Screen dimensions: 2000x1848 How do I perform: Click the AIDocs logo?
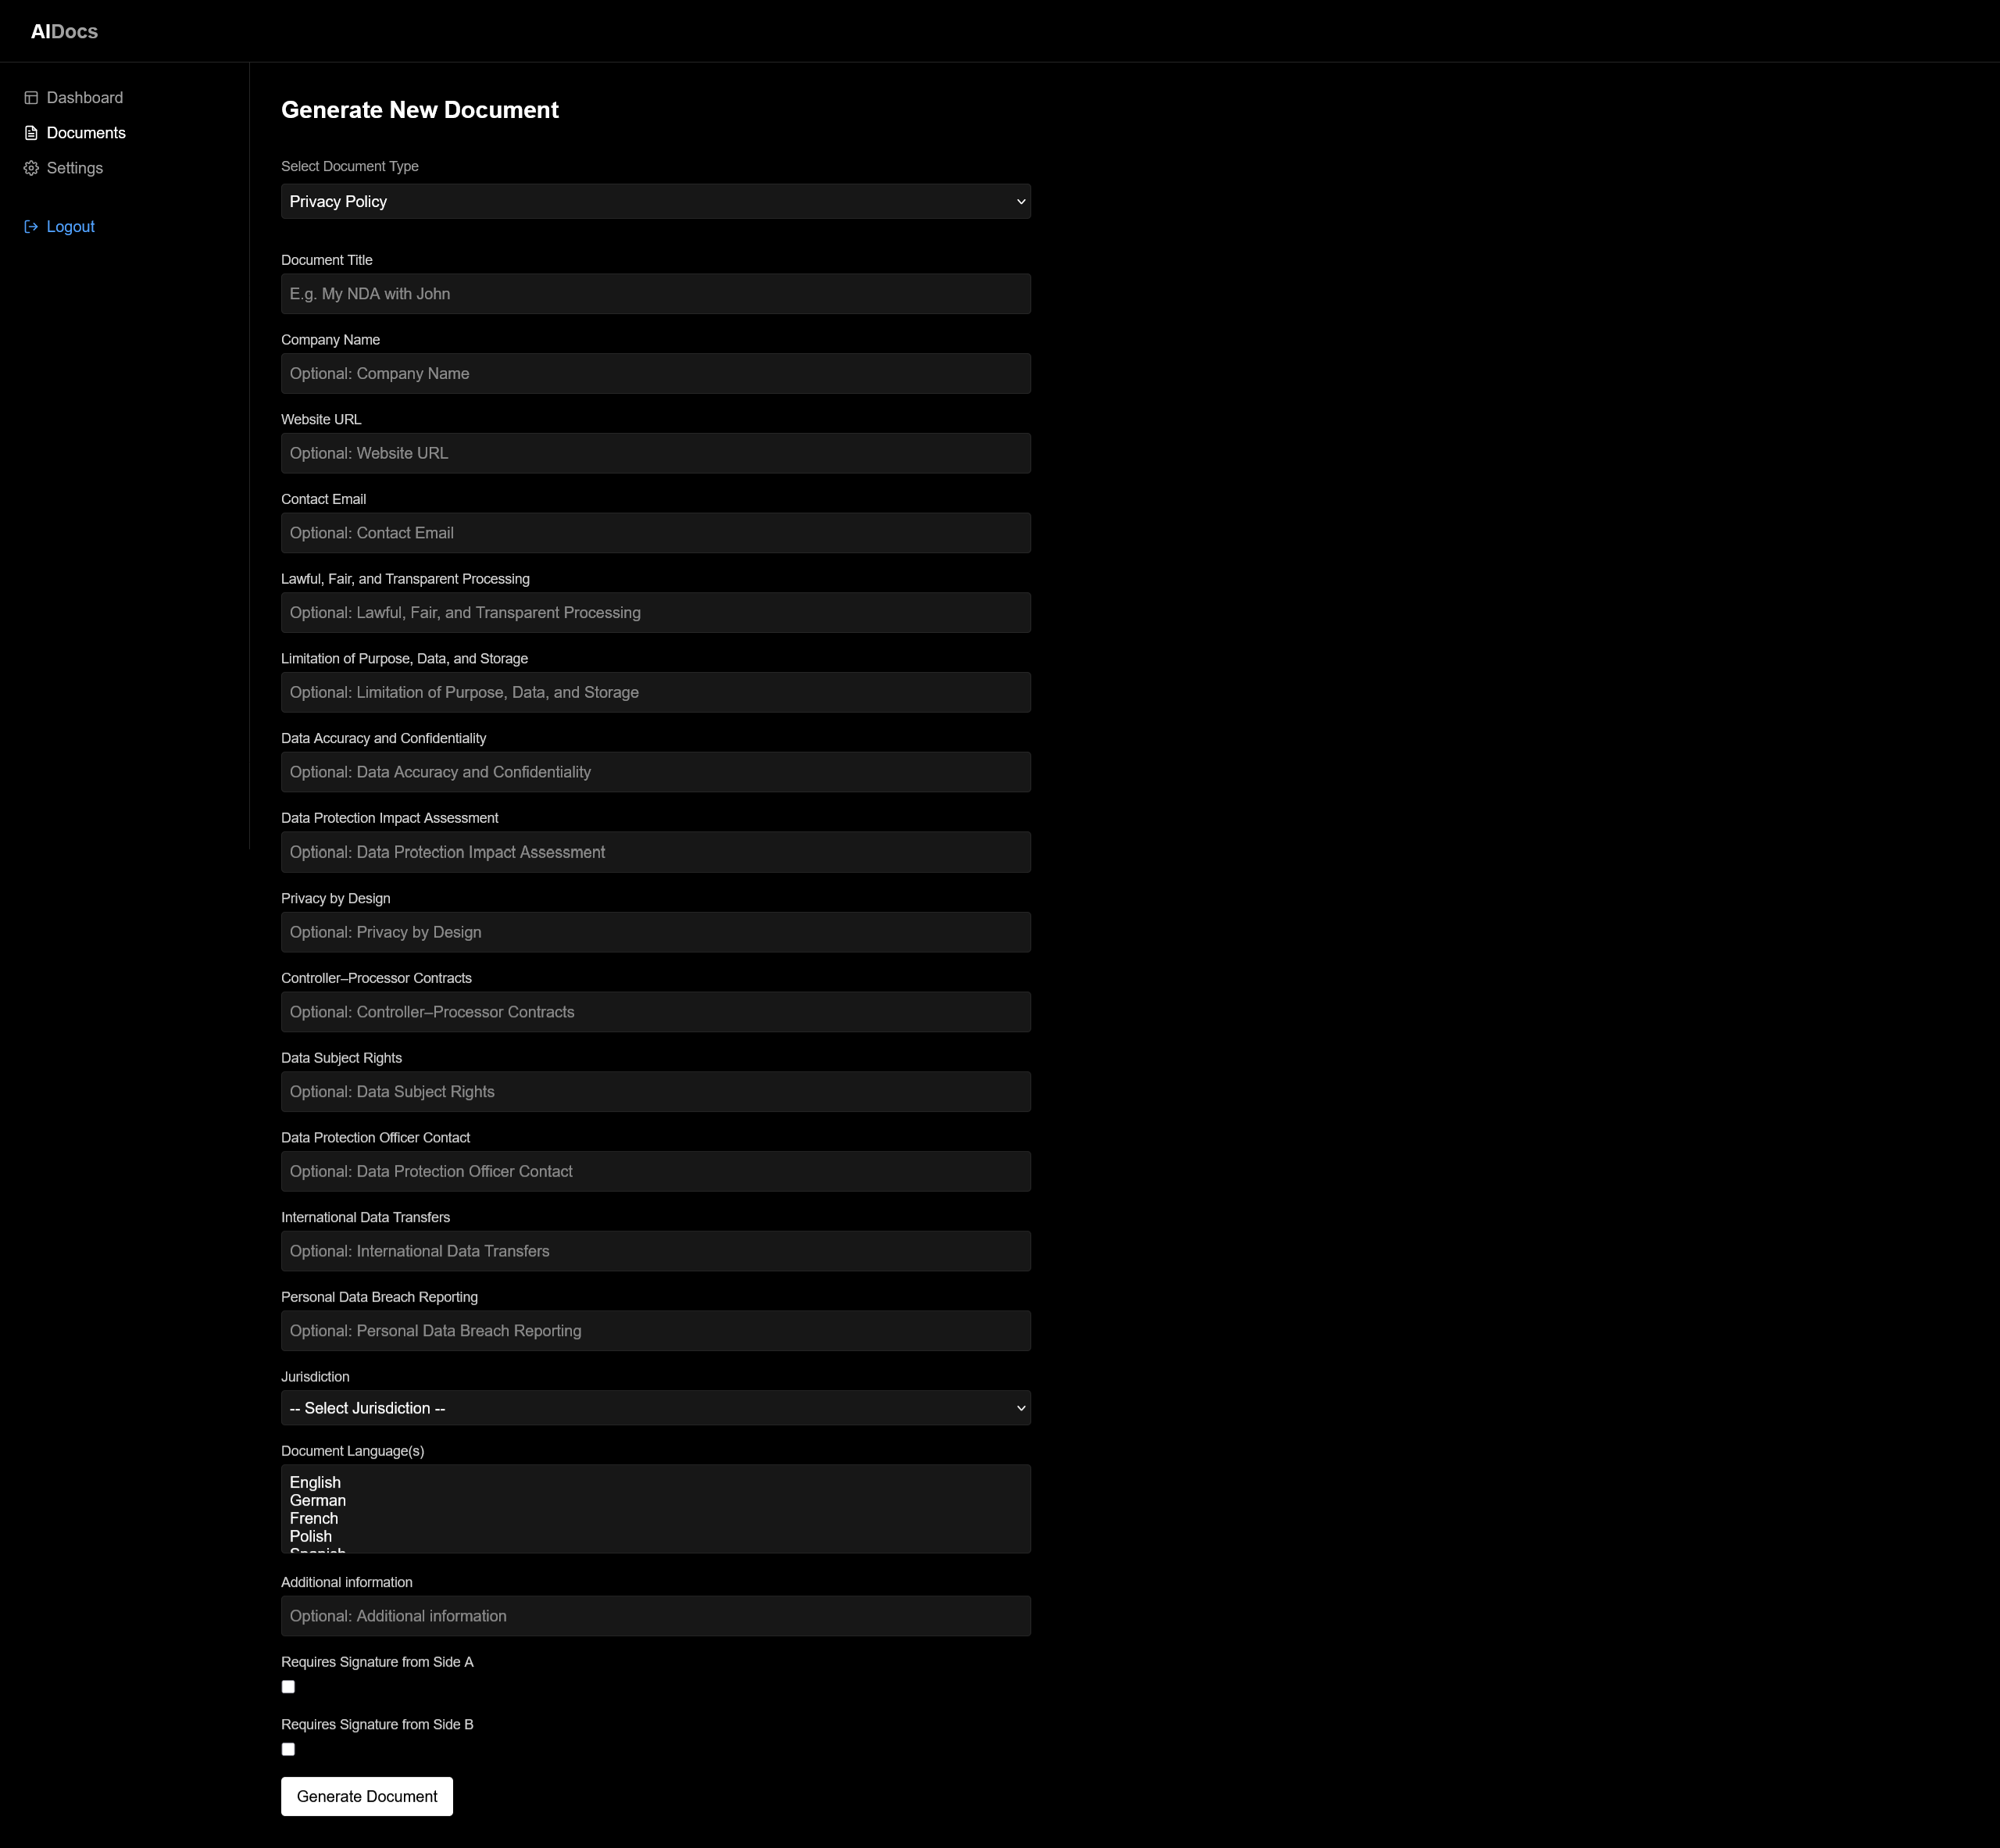64,31
